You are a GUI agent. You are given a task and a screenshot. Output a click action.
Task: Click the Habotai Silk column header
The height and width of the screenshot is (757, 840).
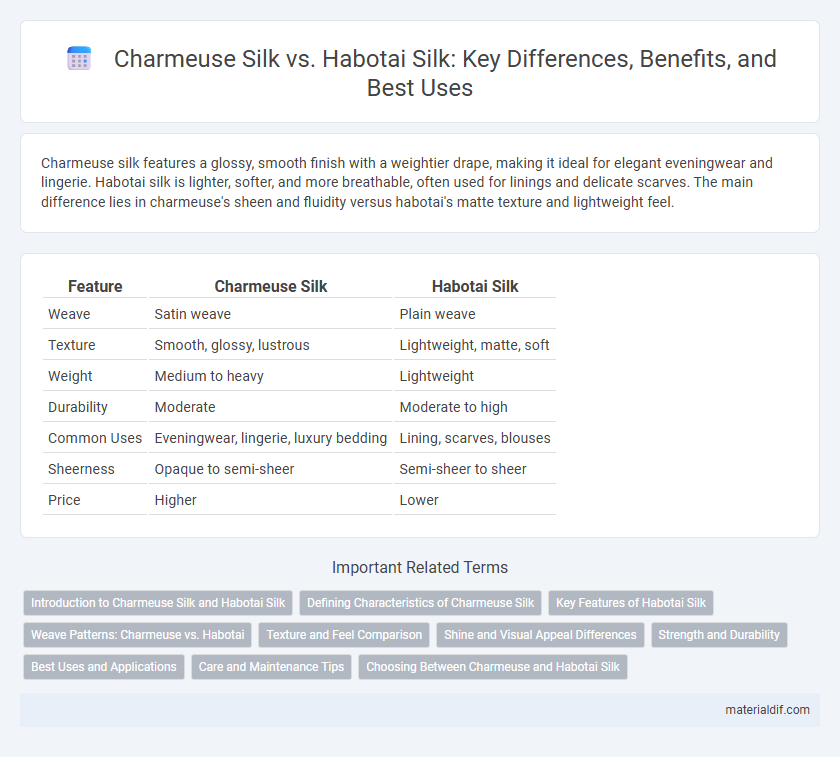click(x=475, y=287)
